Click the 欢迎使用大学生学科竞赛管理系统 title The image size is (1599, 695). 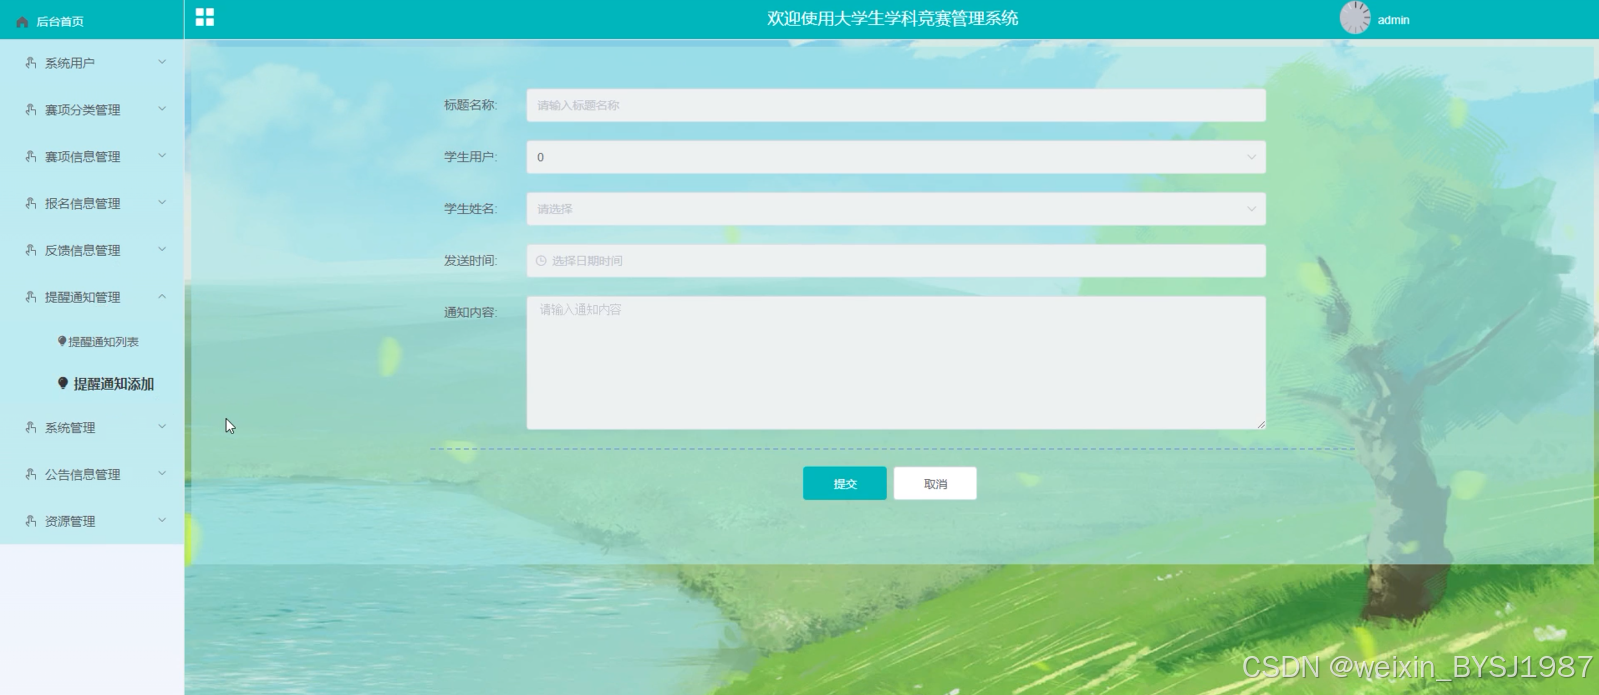click(x=892, y=18)
